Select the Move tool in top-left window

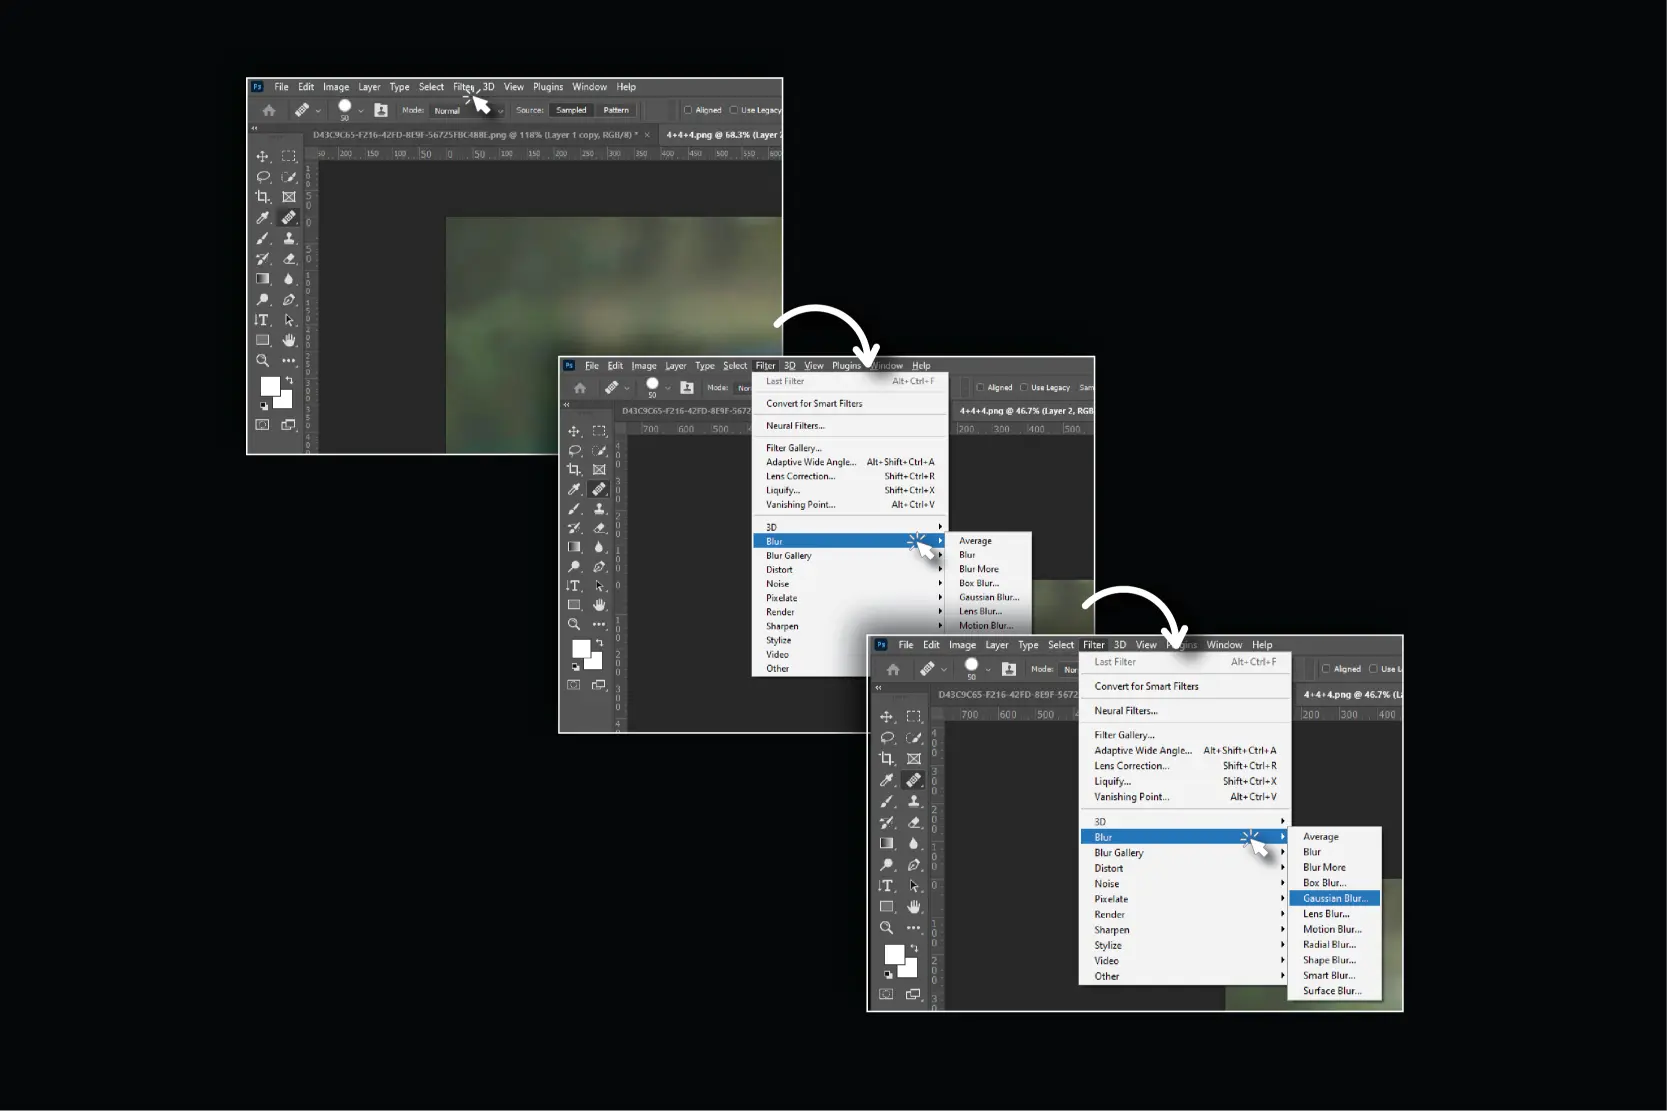[x=262, y=156]
